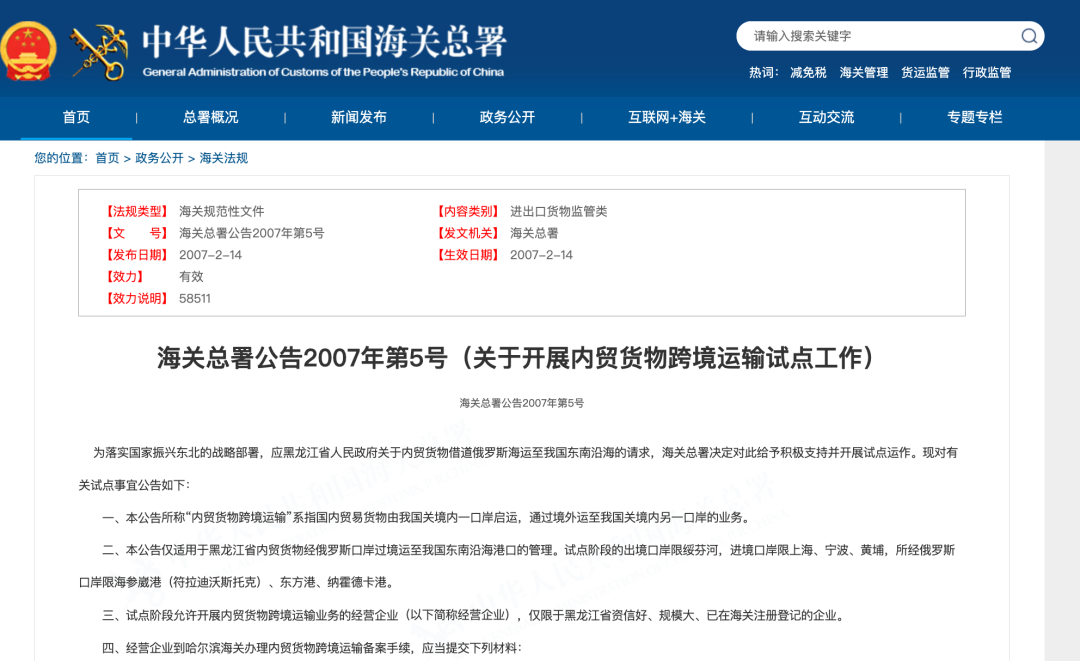
Task: Click the 【效力说明】 label
Action: (136, 298)
